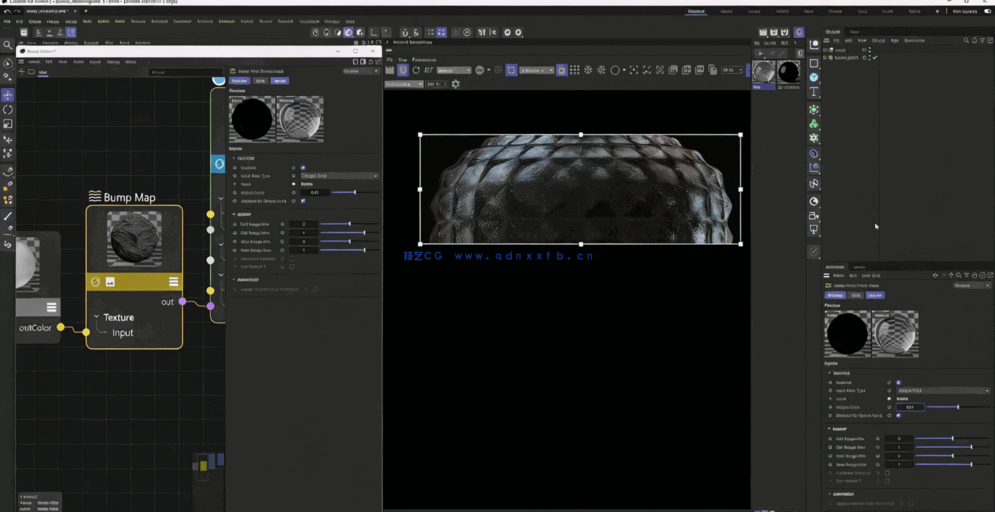Open Preferences menu in Redshift RenderView

click(x=423, y=60)
